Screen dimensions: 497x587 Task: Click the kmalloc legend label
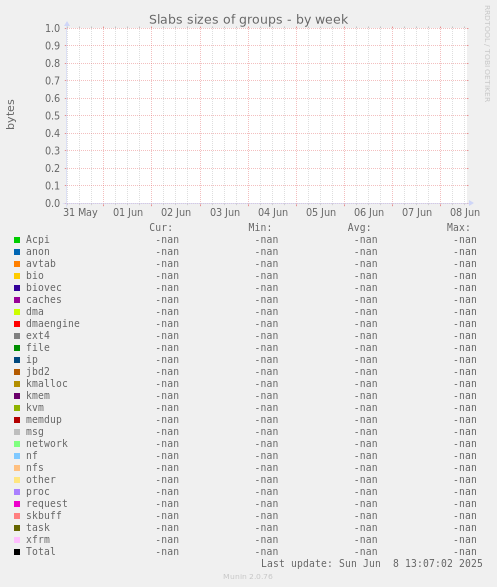coord(47,384)
